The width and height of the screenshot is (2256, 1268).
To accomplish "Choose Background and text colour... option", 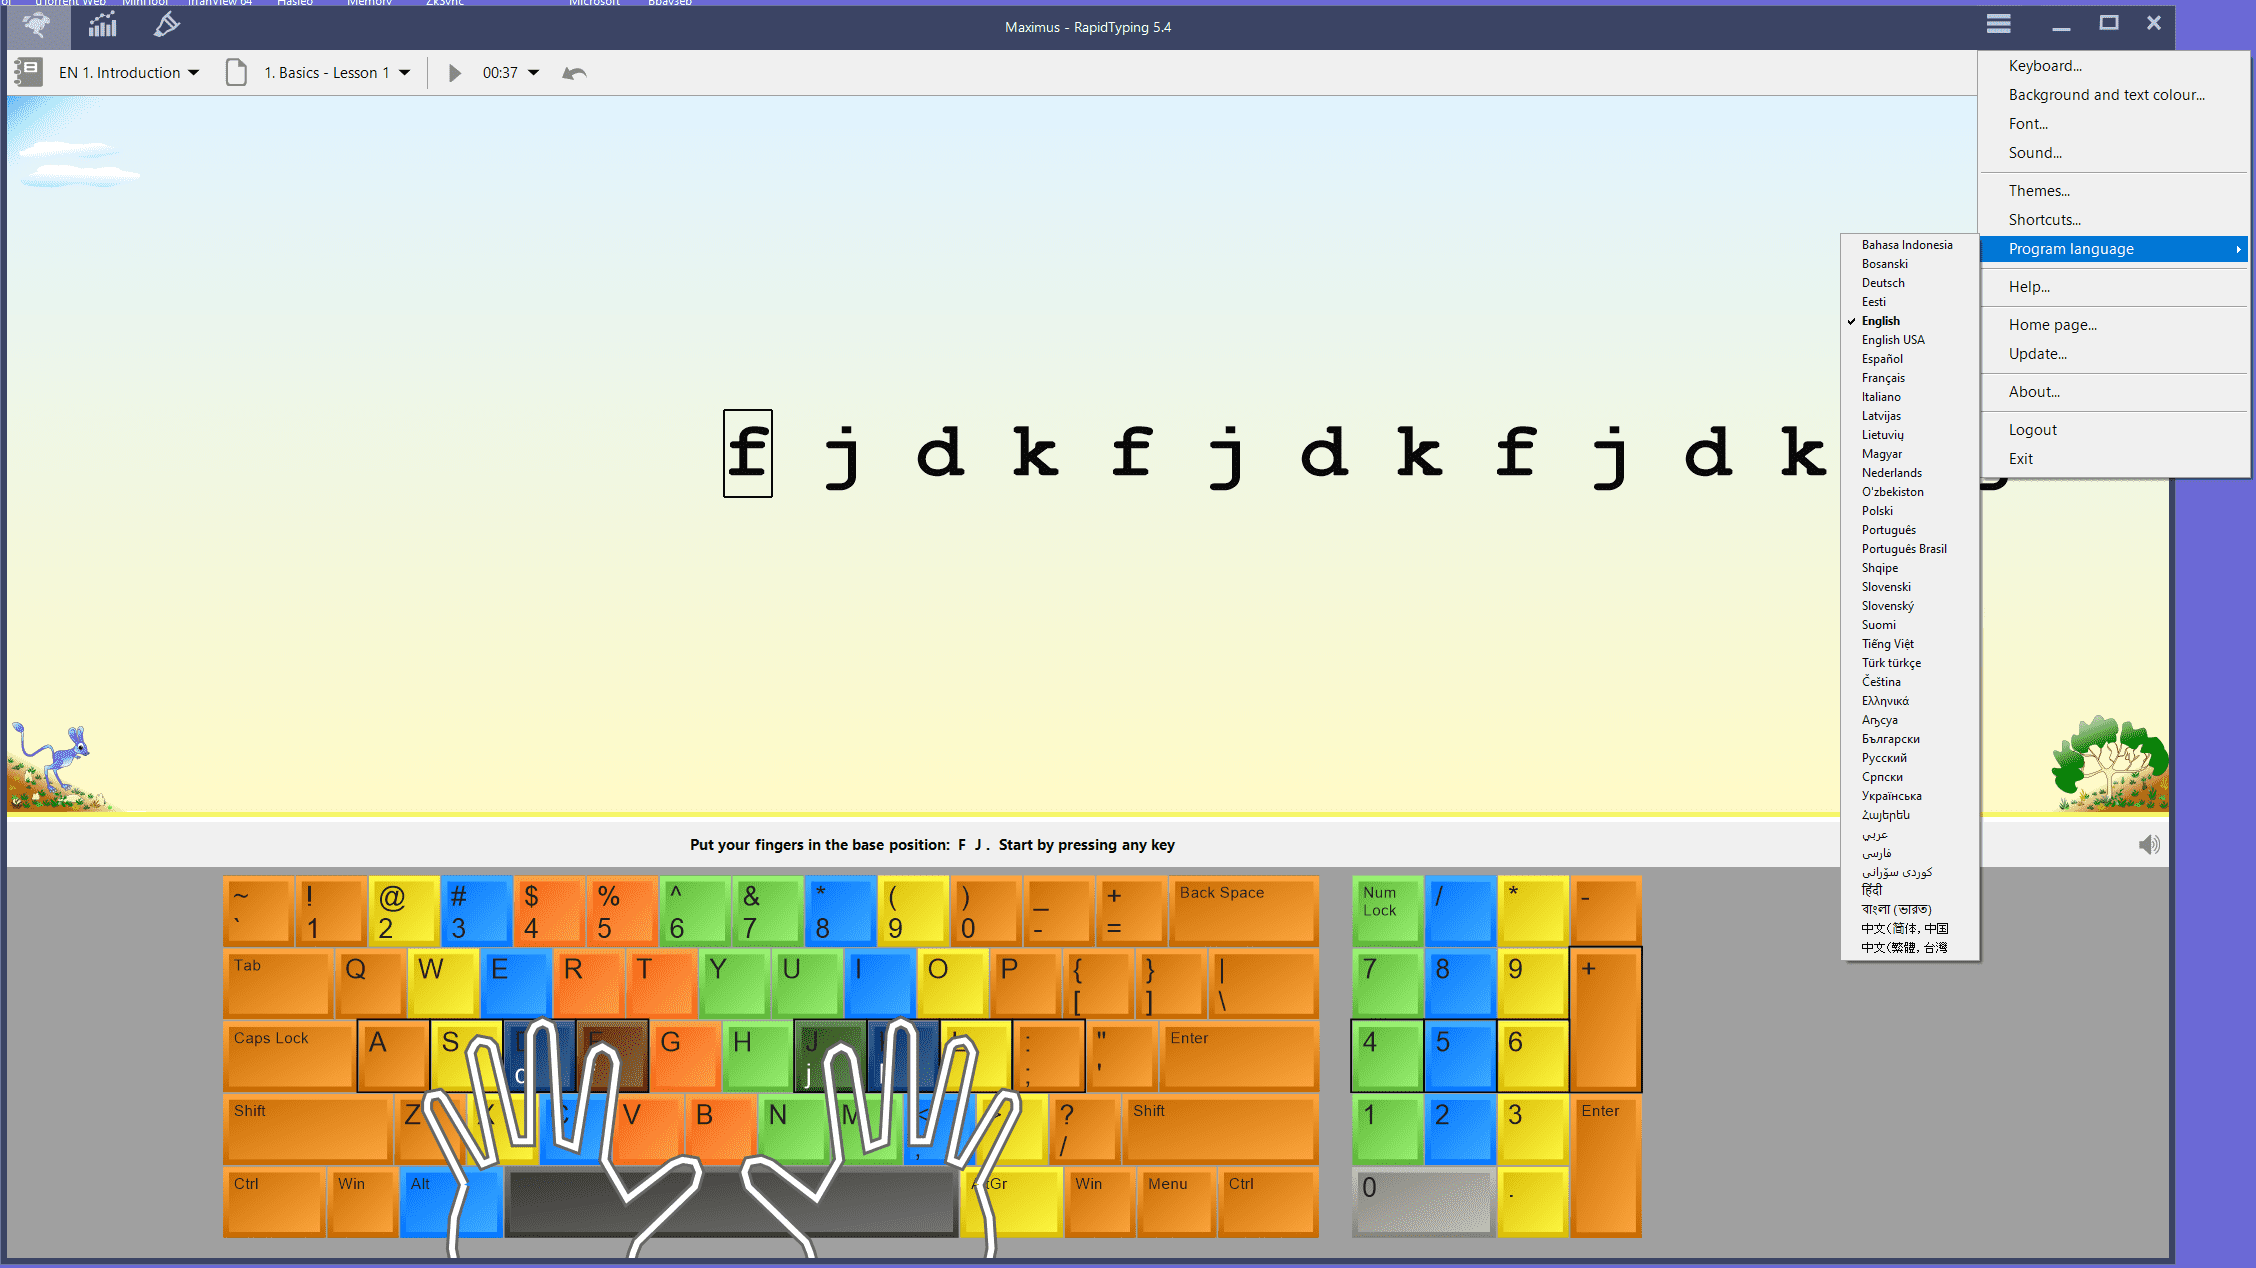I will click(x=2106, y=95).
